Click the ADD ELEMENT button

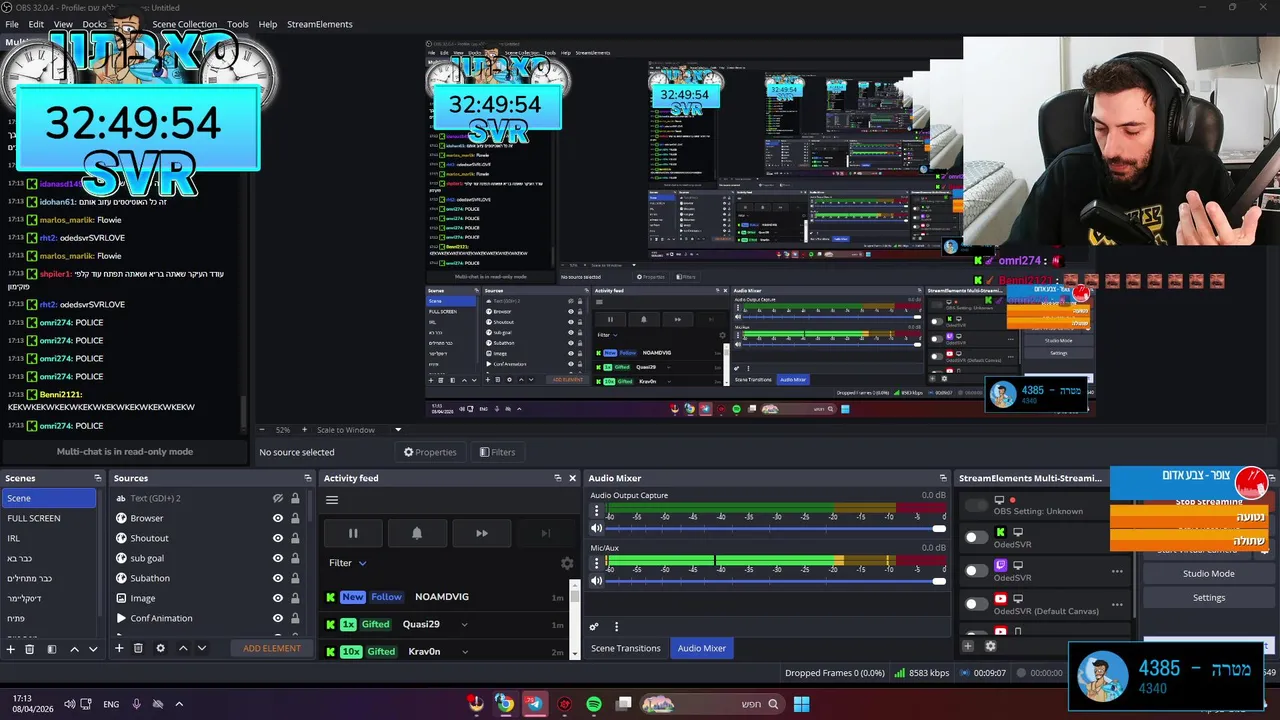tap(272, 648)
